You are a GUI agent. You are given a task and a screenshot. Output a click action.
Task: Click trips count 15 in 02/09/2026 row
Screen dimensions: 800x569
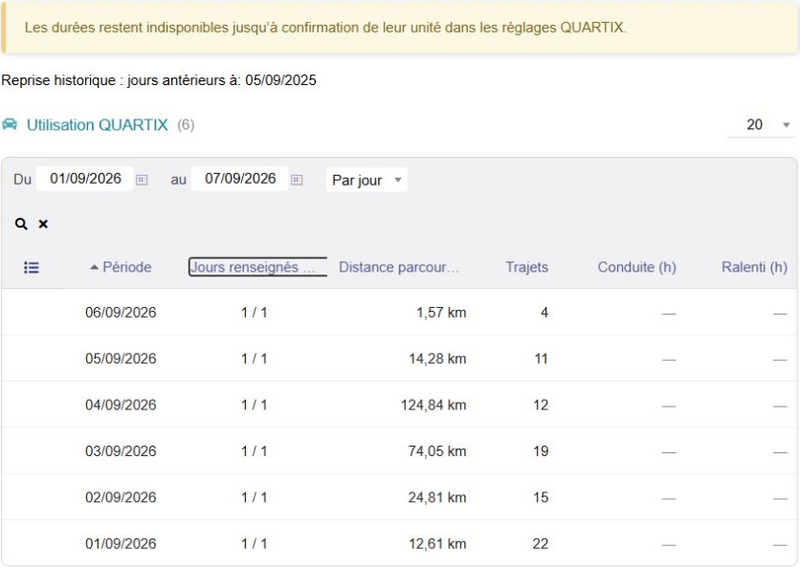point(541,498)
